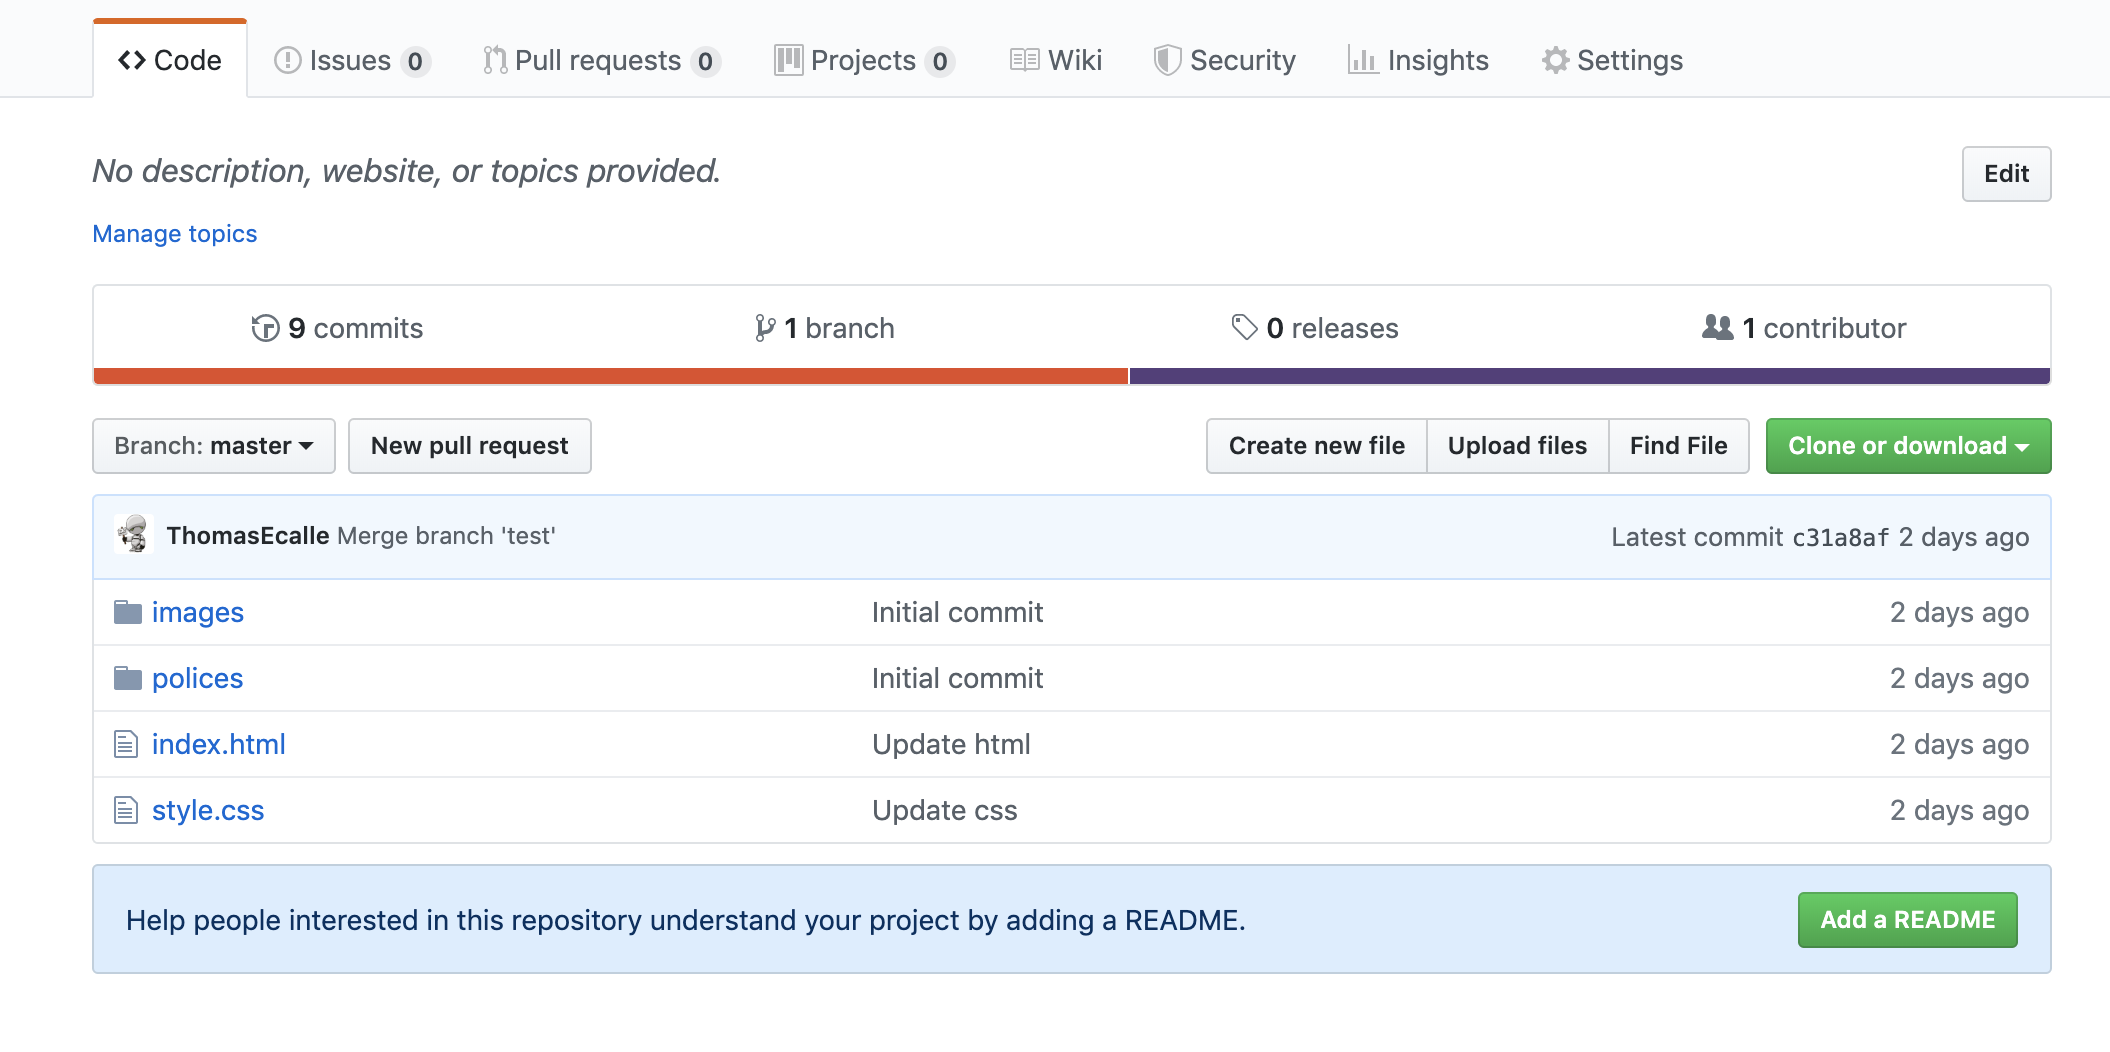Click the commits history clock icon
Viewport: 2110px width, 1052px height.
tap(265, 328)
